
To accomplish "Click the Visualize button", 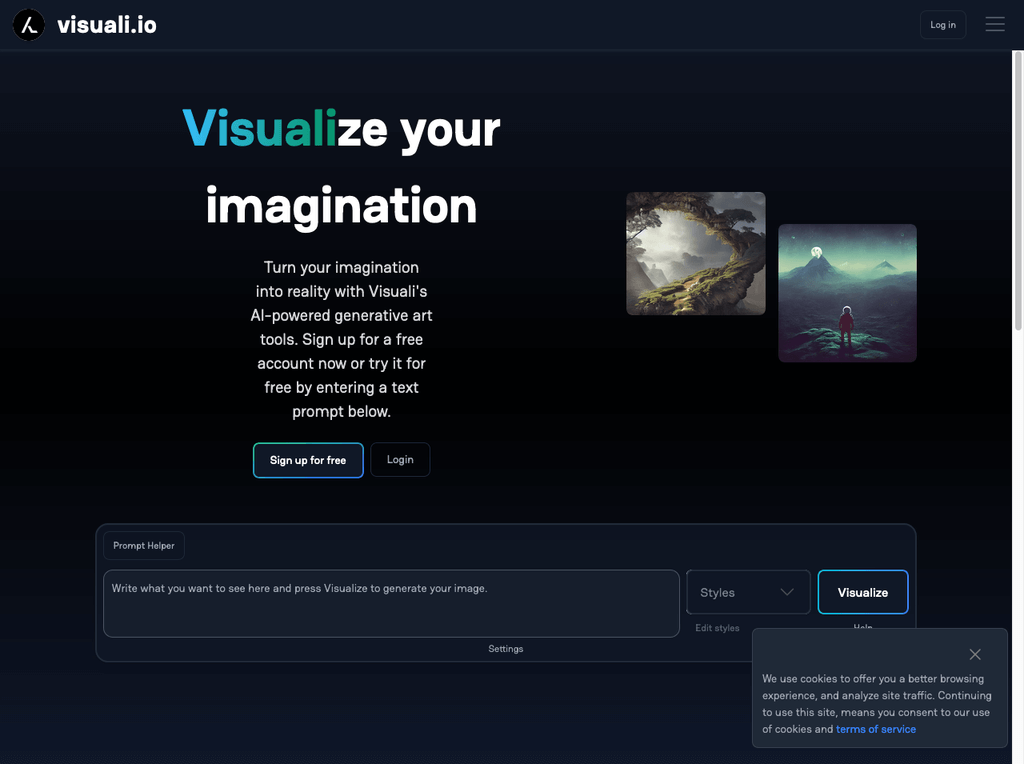I will pos(862,592).
